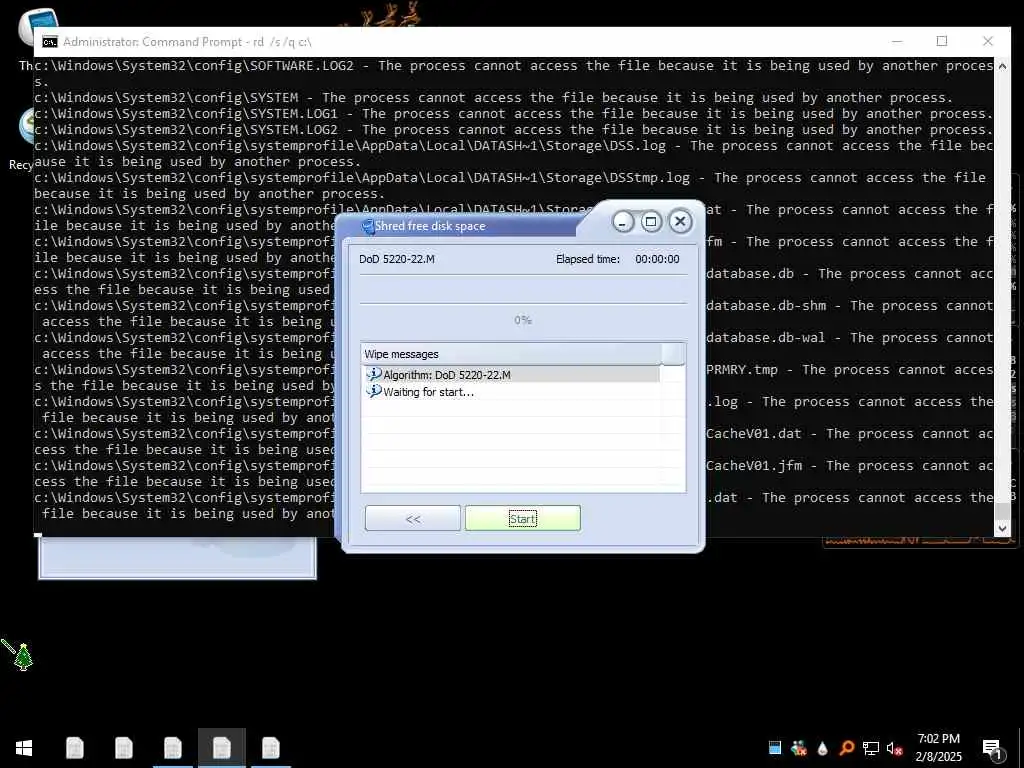Open the clock showing 7:02 PM
The width and height of the screenshot is (1024, 768).
(x=938, y=748)
